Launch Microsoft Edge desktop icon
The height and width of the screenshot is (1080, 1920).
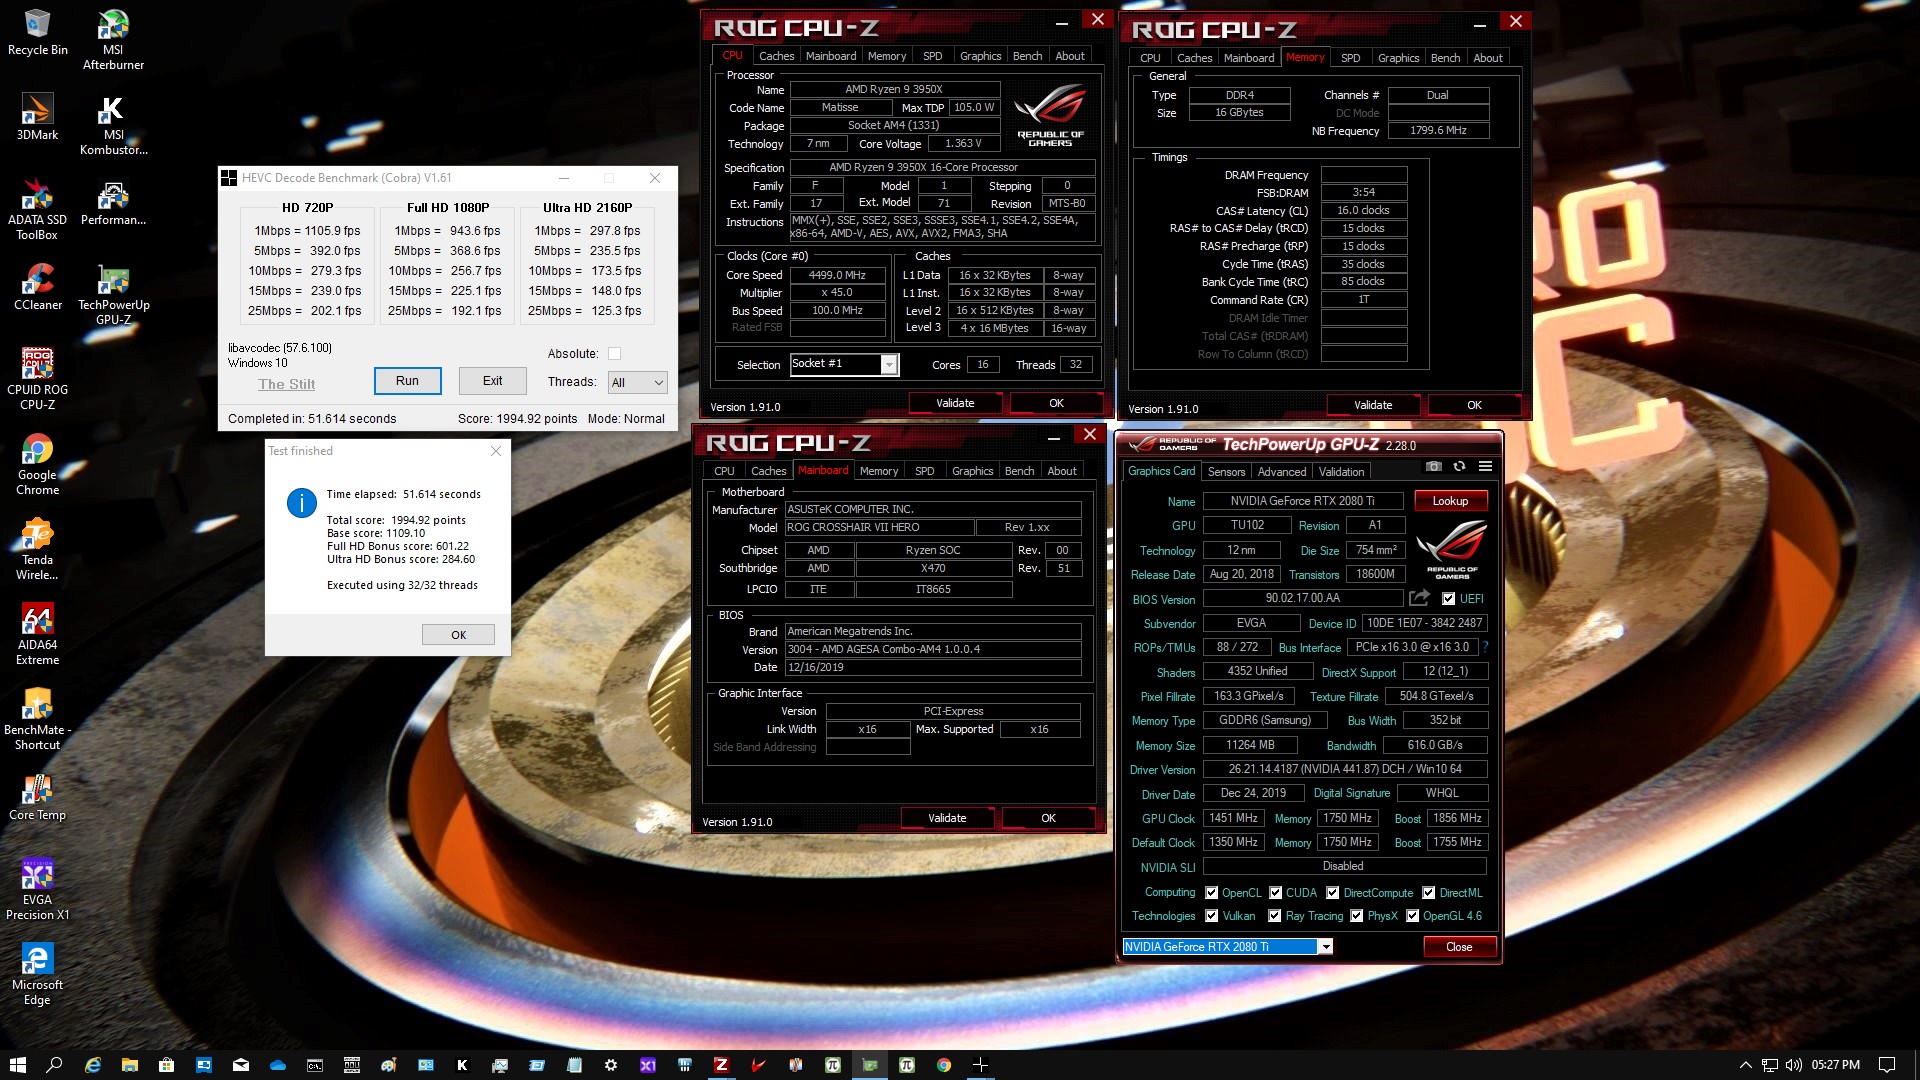[x=37, y=975]
